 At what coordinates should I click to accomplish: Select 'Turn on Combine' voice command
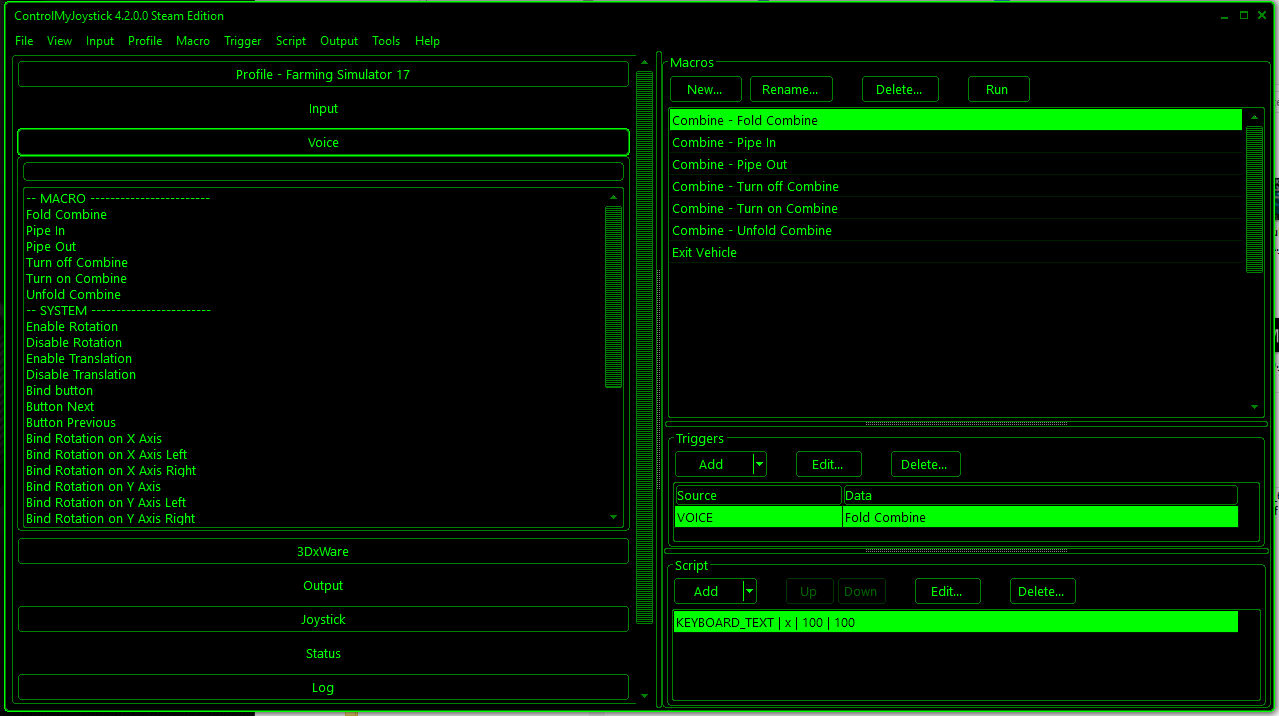76,278
